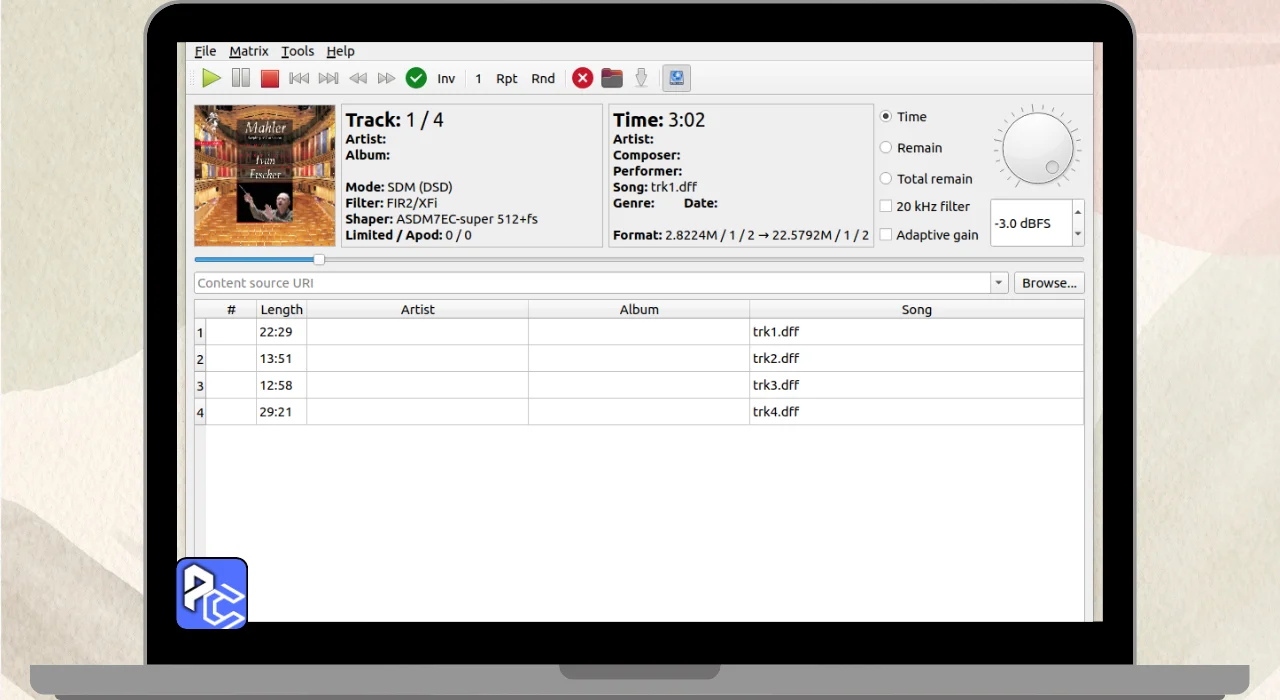1280x700 pixels.
Task: Pause playback with the pause icon
Action: (241, 78)
